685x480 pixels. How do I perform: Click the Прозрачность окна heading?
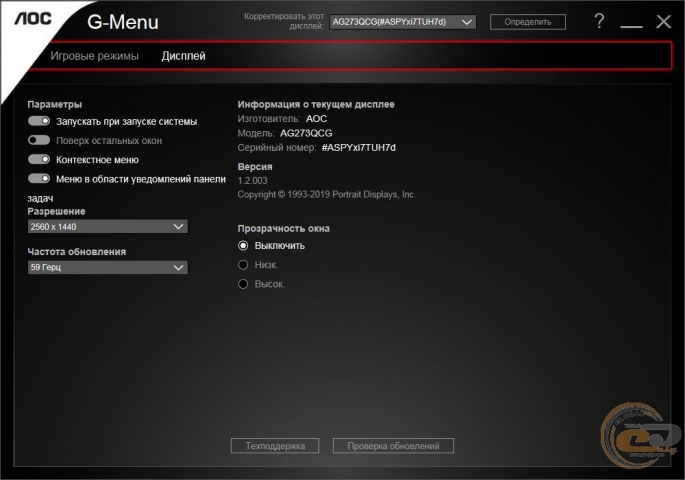284,228
